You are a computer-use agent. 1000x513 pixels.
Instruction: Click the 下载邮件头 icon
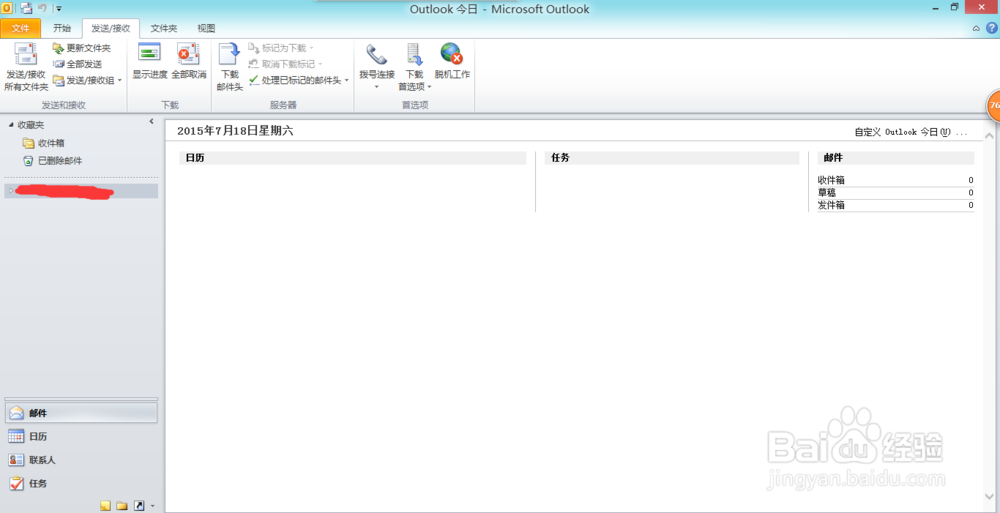click(230, 54)
